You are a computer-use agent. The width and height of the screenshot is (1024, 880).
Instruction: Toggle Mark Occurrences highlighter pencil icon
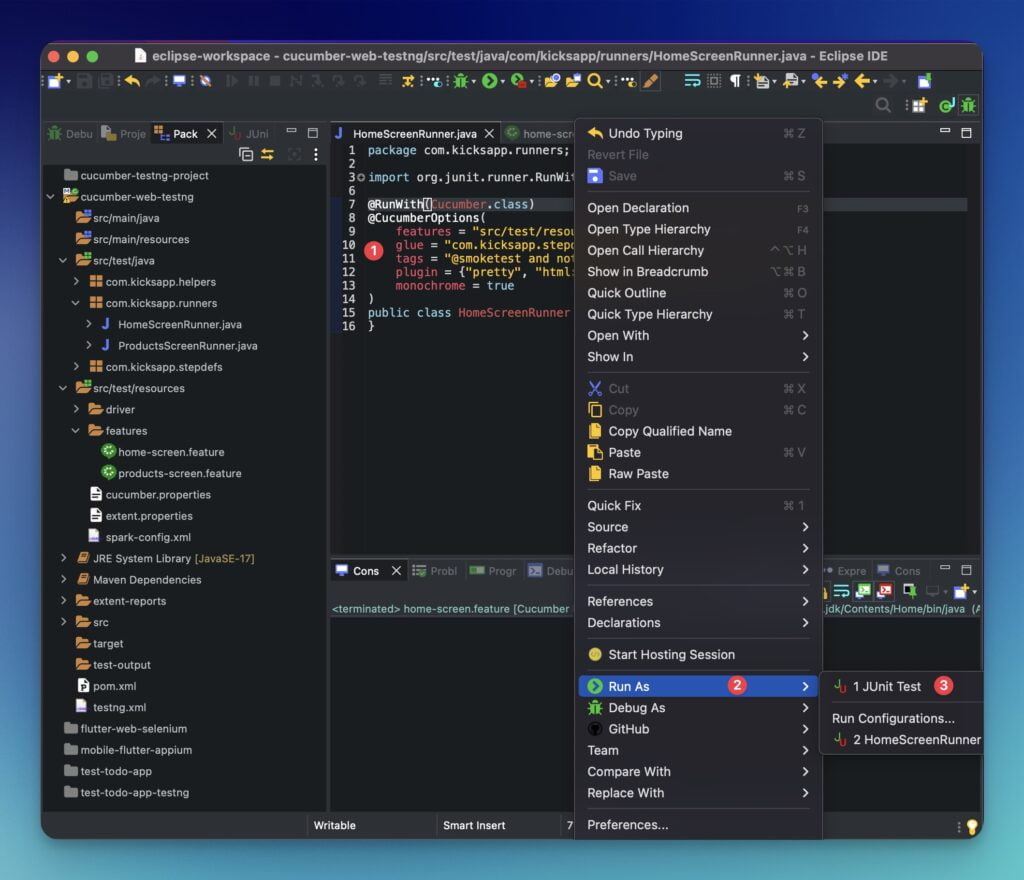coord(650,81)
